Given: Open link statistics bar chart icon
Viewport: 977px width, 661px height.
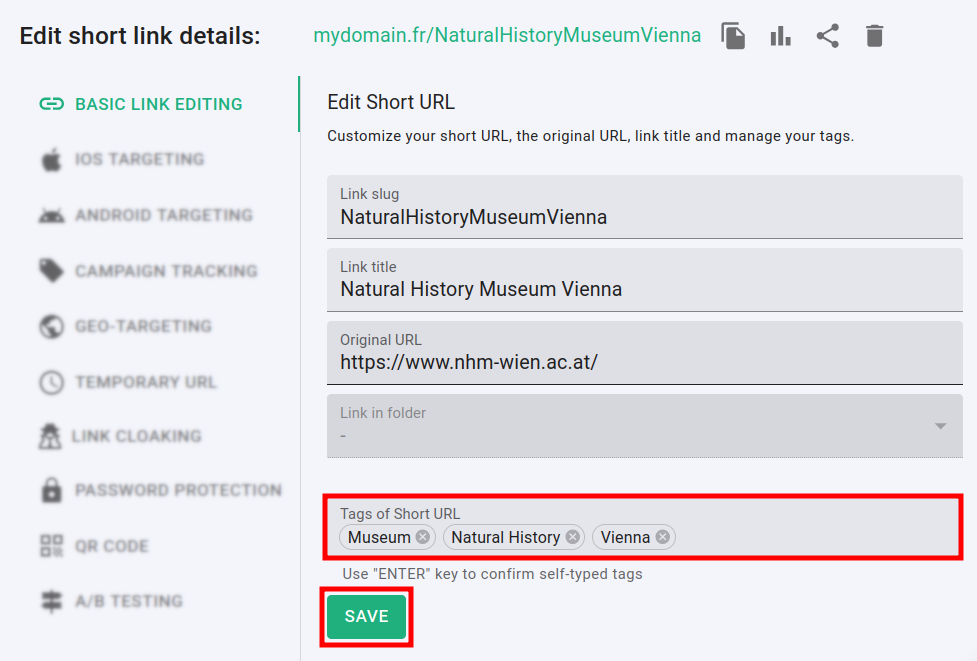Looking at the screenshot, I should [780, 37].
